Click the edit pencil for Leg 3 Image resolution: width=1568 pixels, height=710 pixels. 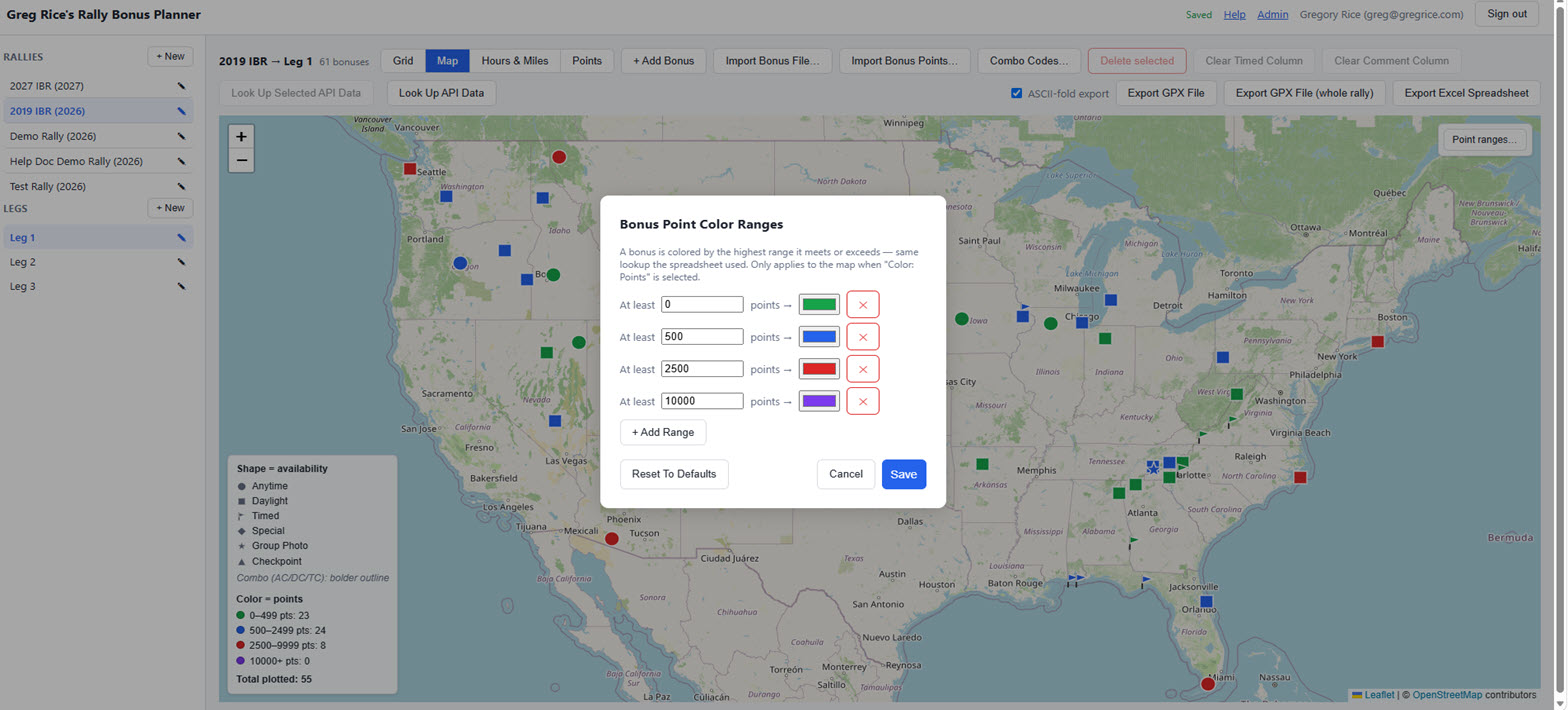click(181, 286)
